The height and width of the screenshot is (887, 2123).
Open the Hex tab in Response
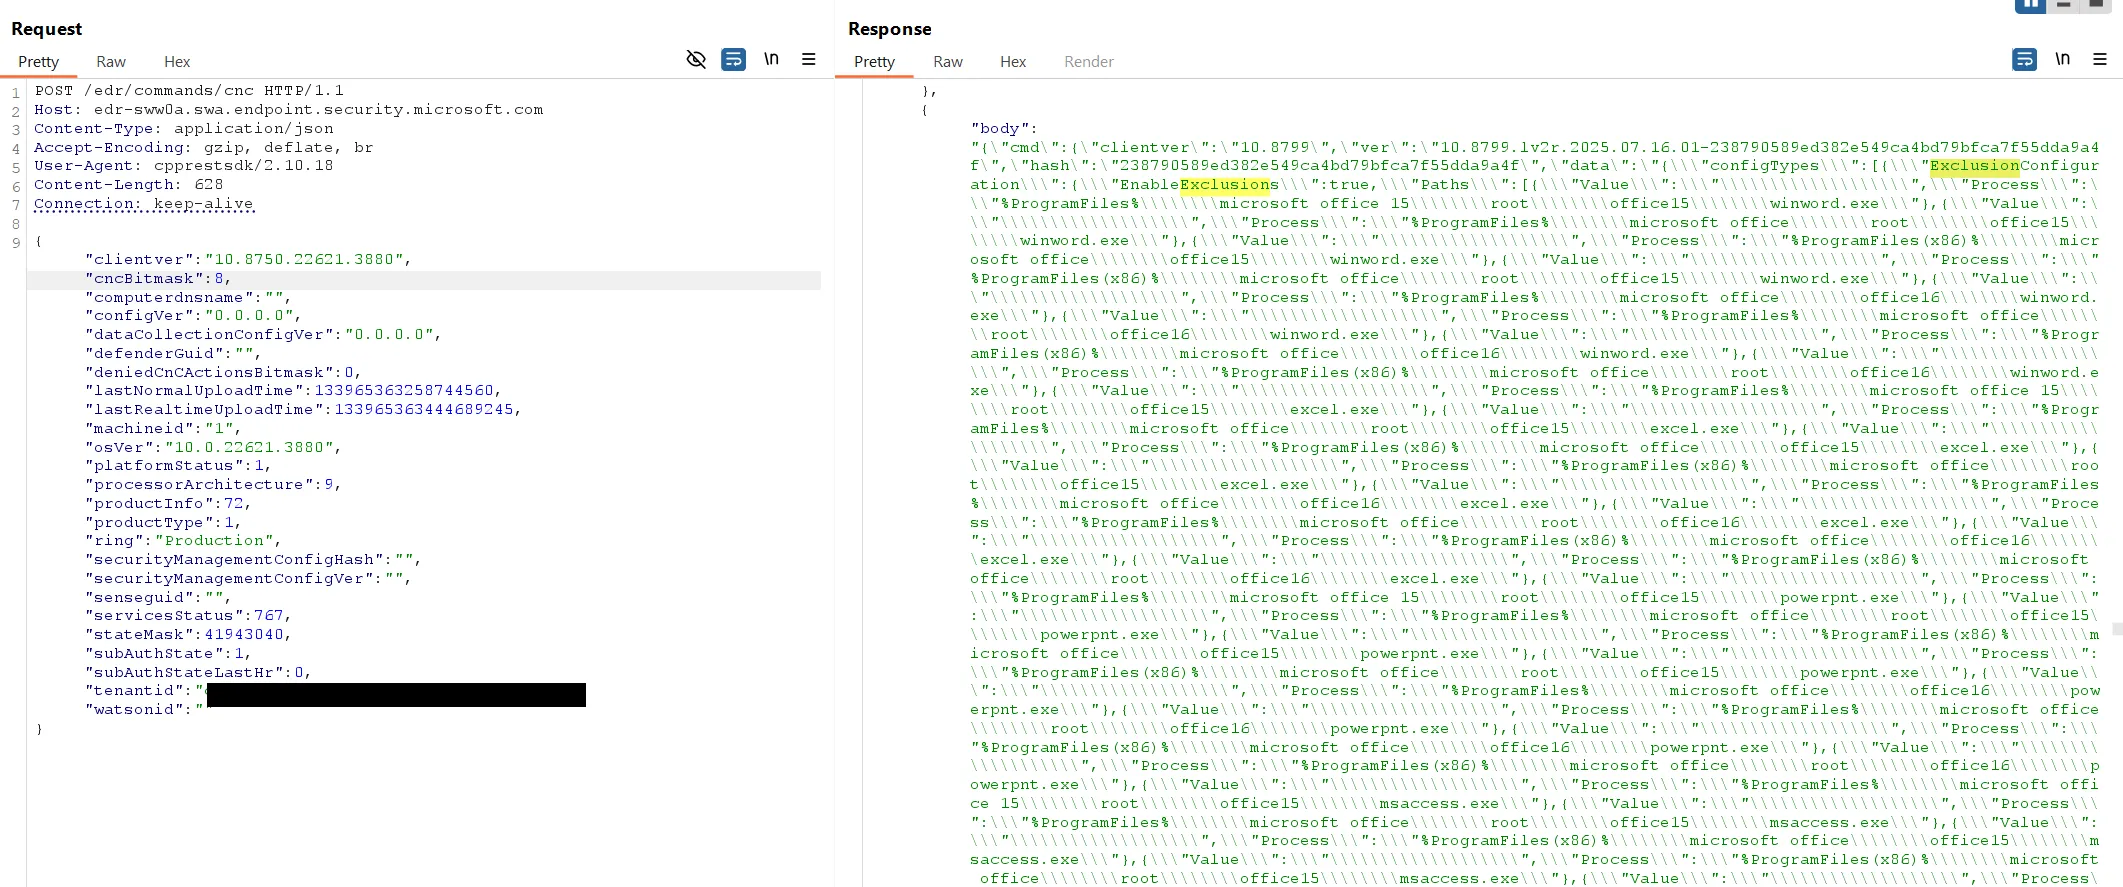point(1013,62)
